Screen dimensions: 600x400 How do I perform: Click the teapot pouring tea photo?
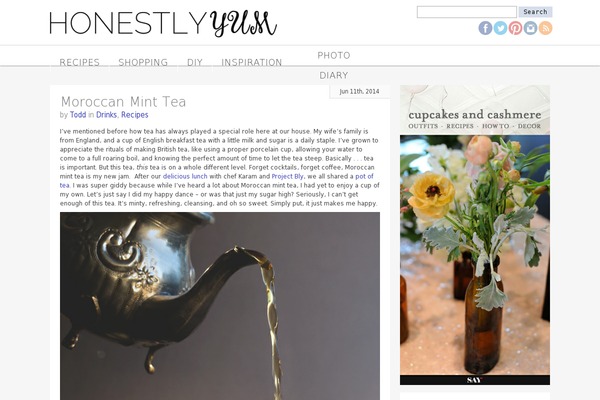(220, 306)
